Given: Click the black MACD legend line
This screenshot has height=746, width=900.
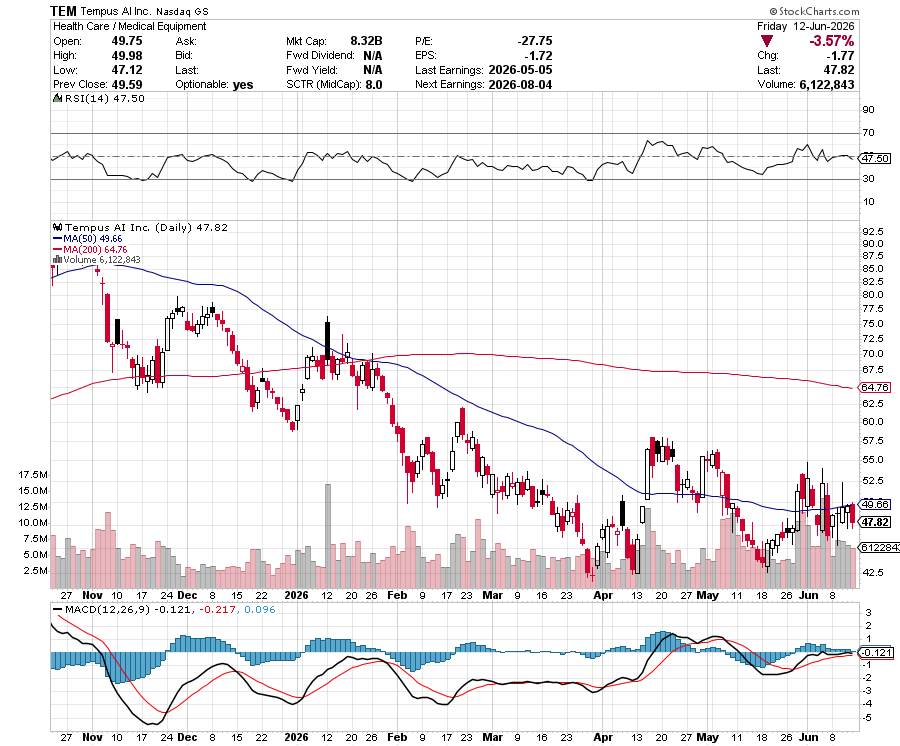Looking at the screenshot, I should (x=57, y=609).
